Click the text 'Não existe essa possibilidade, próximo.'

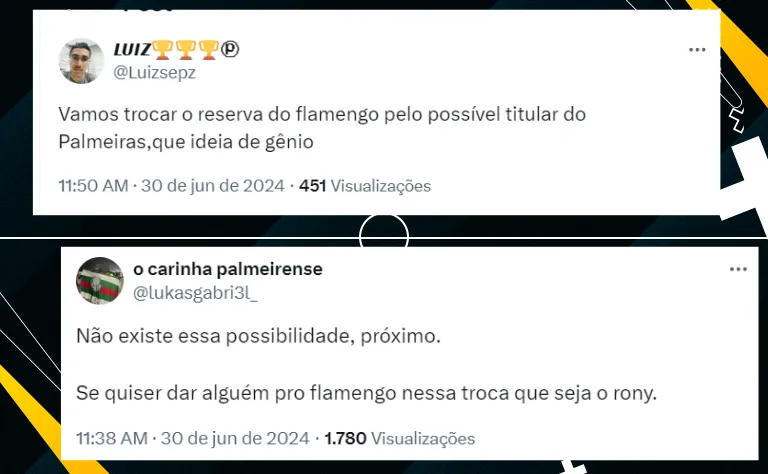[x=258, y=336]
